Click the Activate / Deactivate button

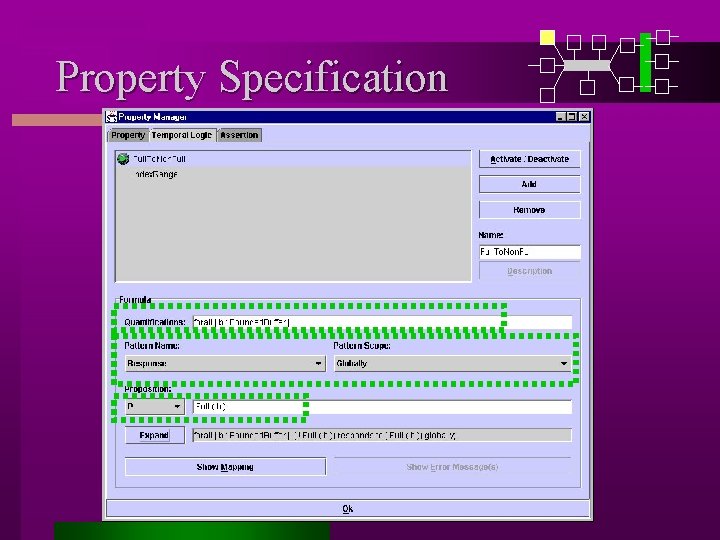[x=529, y=159]
